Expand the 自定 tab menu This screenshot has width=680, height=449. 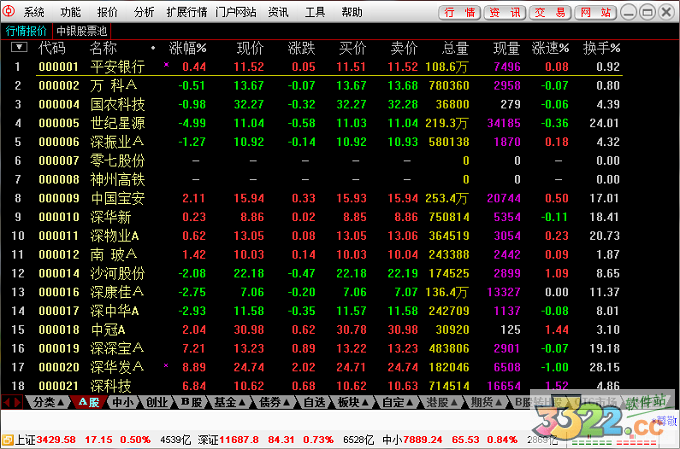point(397,403)
